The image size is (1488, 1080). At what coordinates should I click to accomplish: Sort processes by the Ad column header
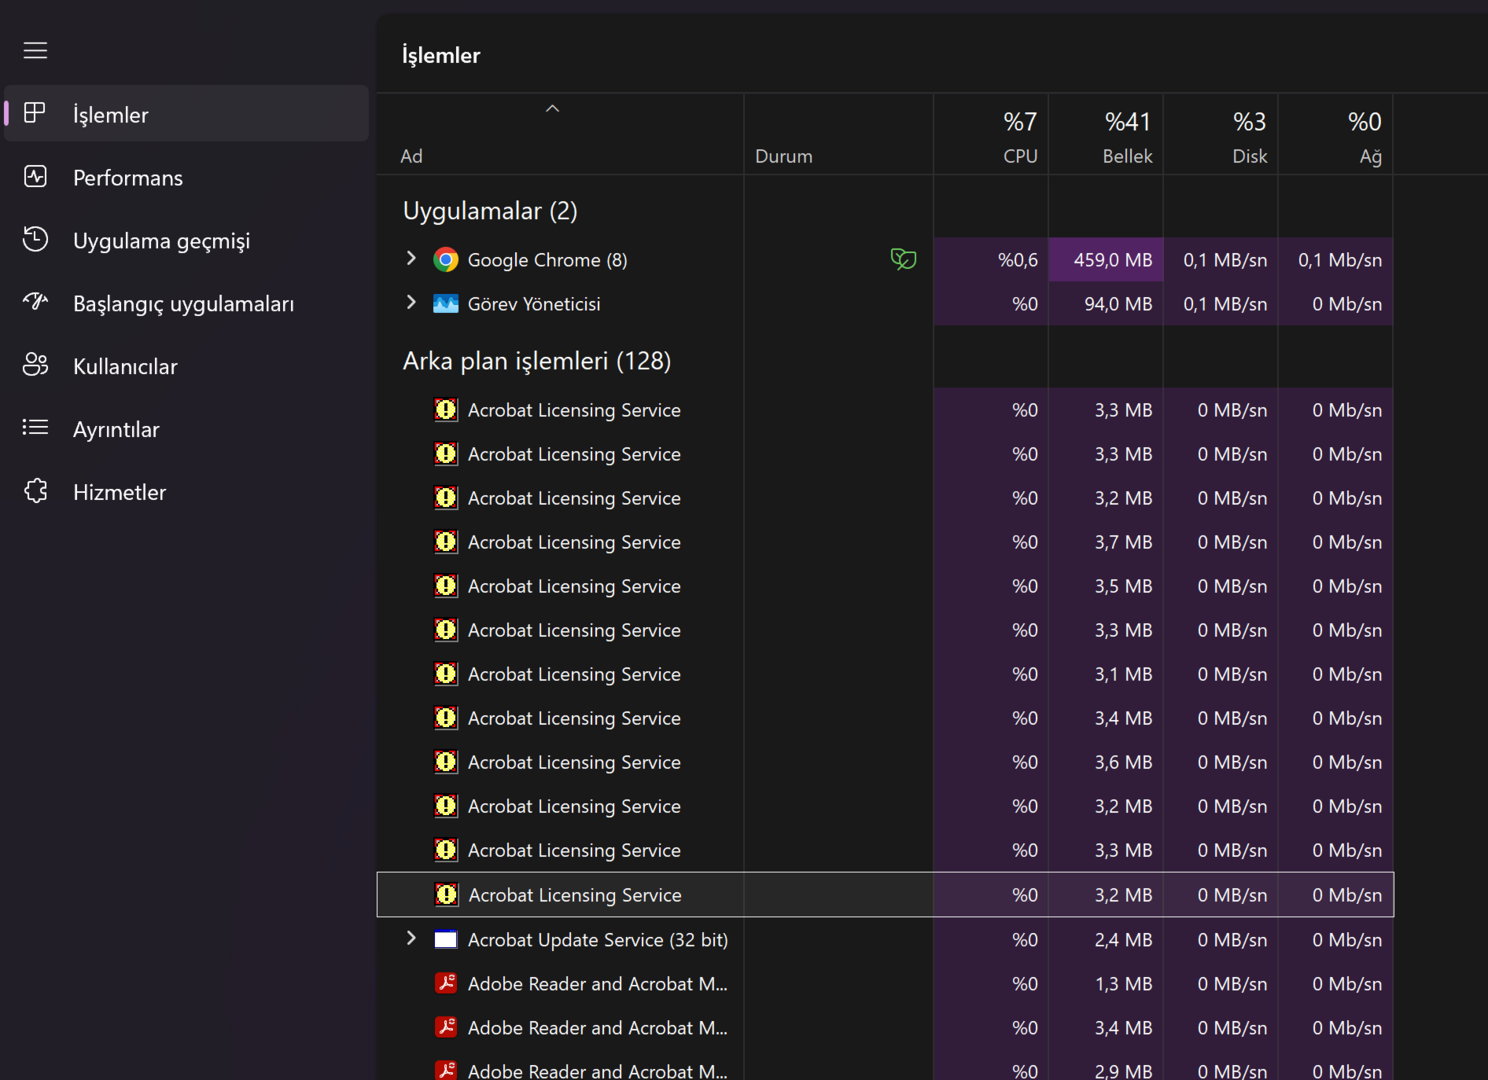pos(560,135)
